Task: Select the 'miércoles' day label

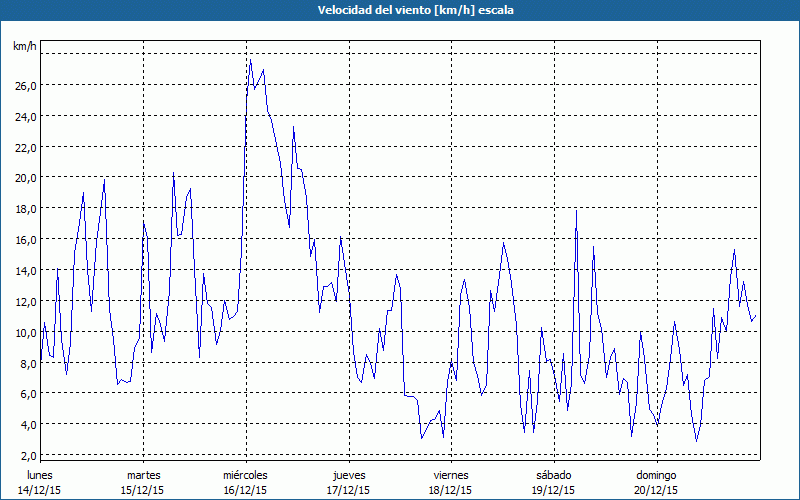Action: 246,474
